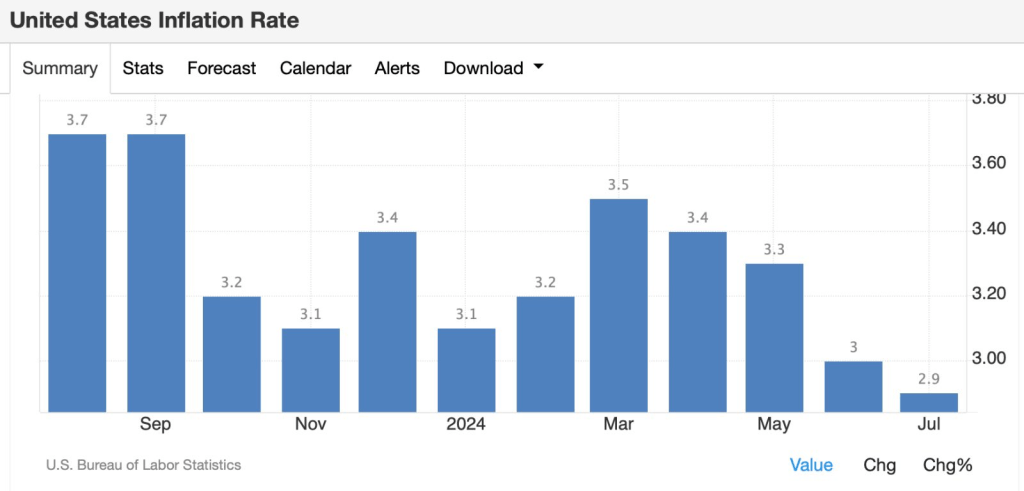Switch chart display to Value
The width and height of the screenshot is (1024, 491).
[811, 465]
